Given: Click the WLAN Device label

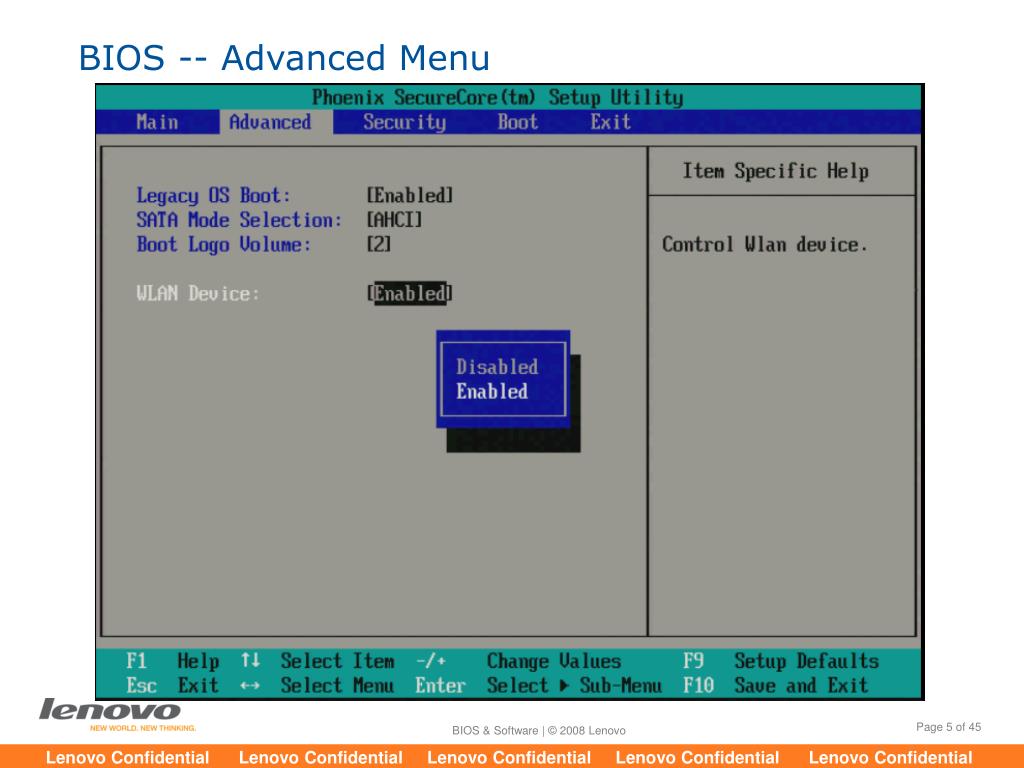Looking at the screenshot, I should tap(198, 294).
